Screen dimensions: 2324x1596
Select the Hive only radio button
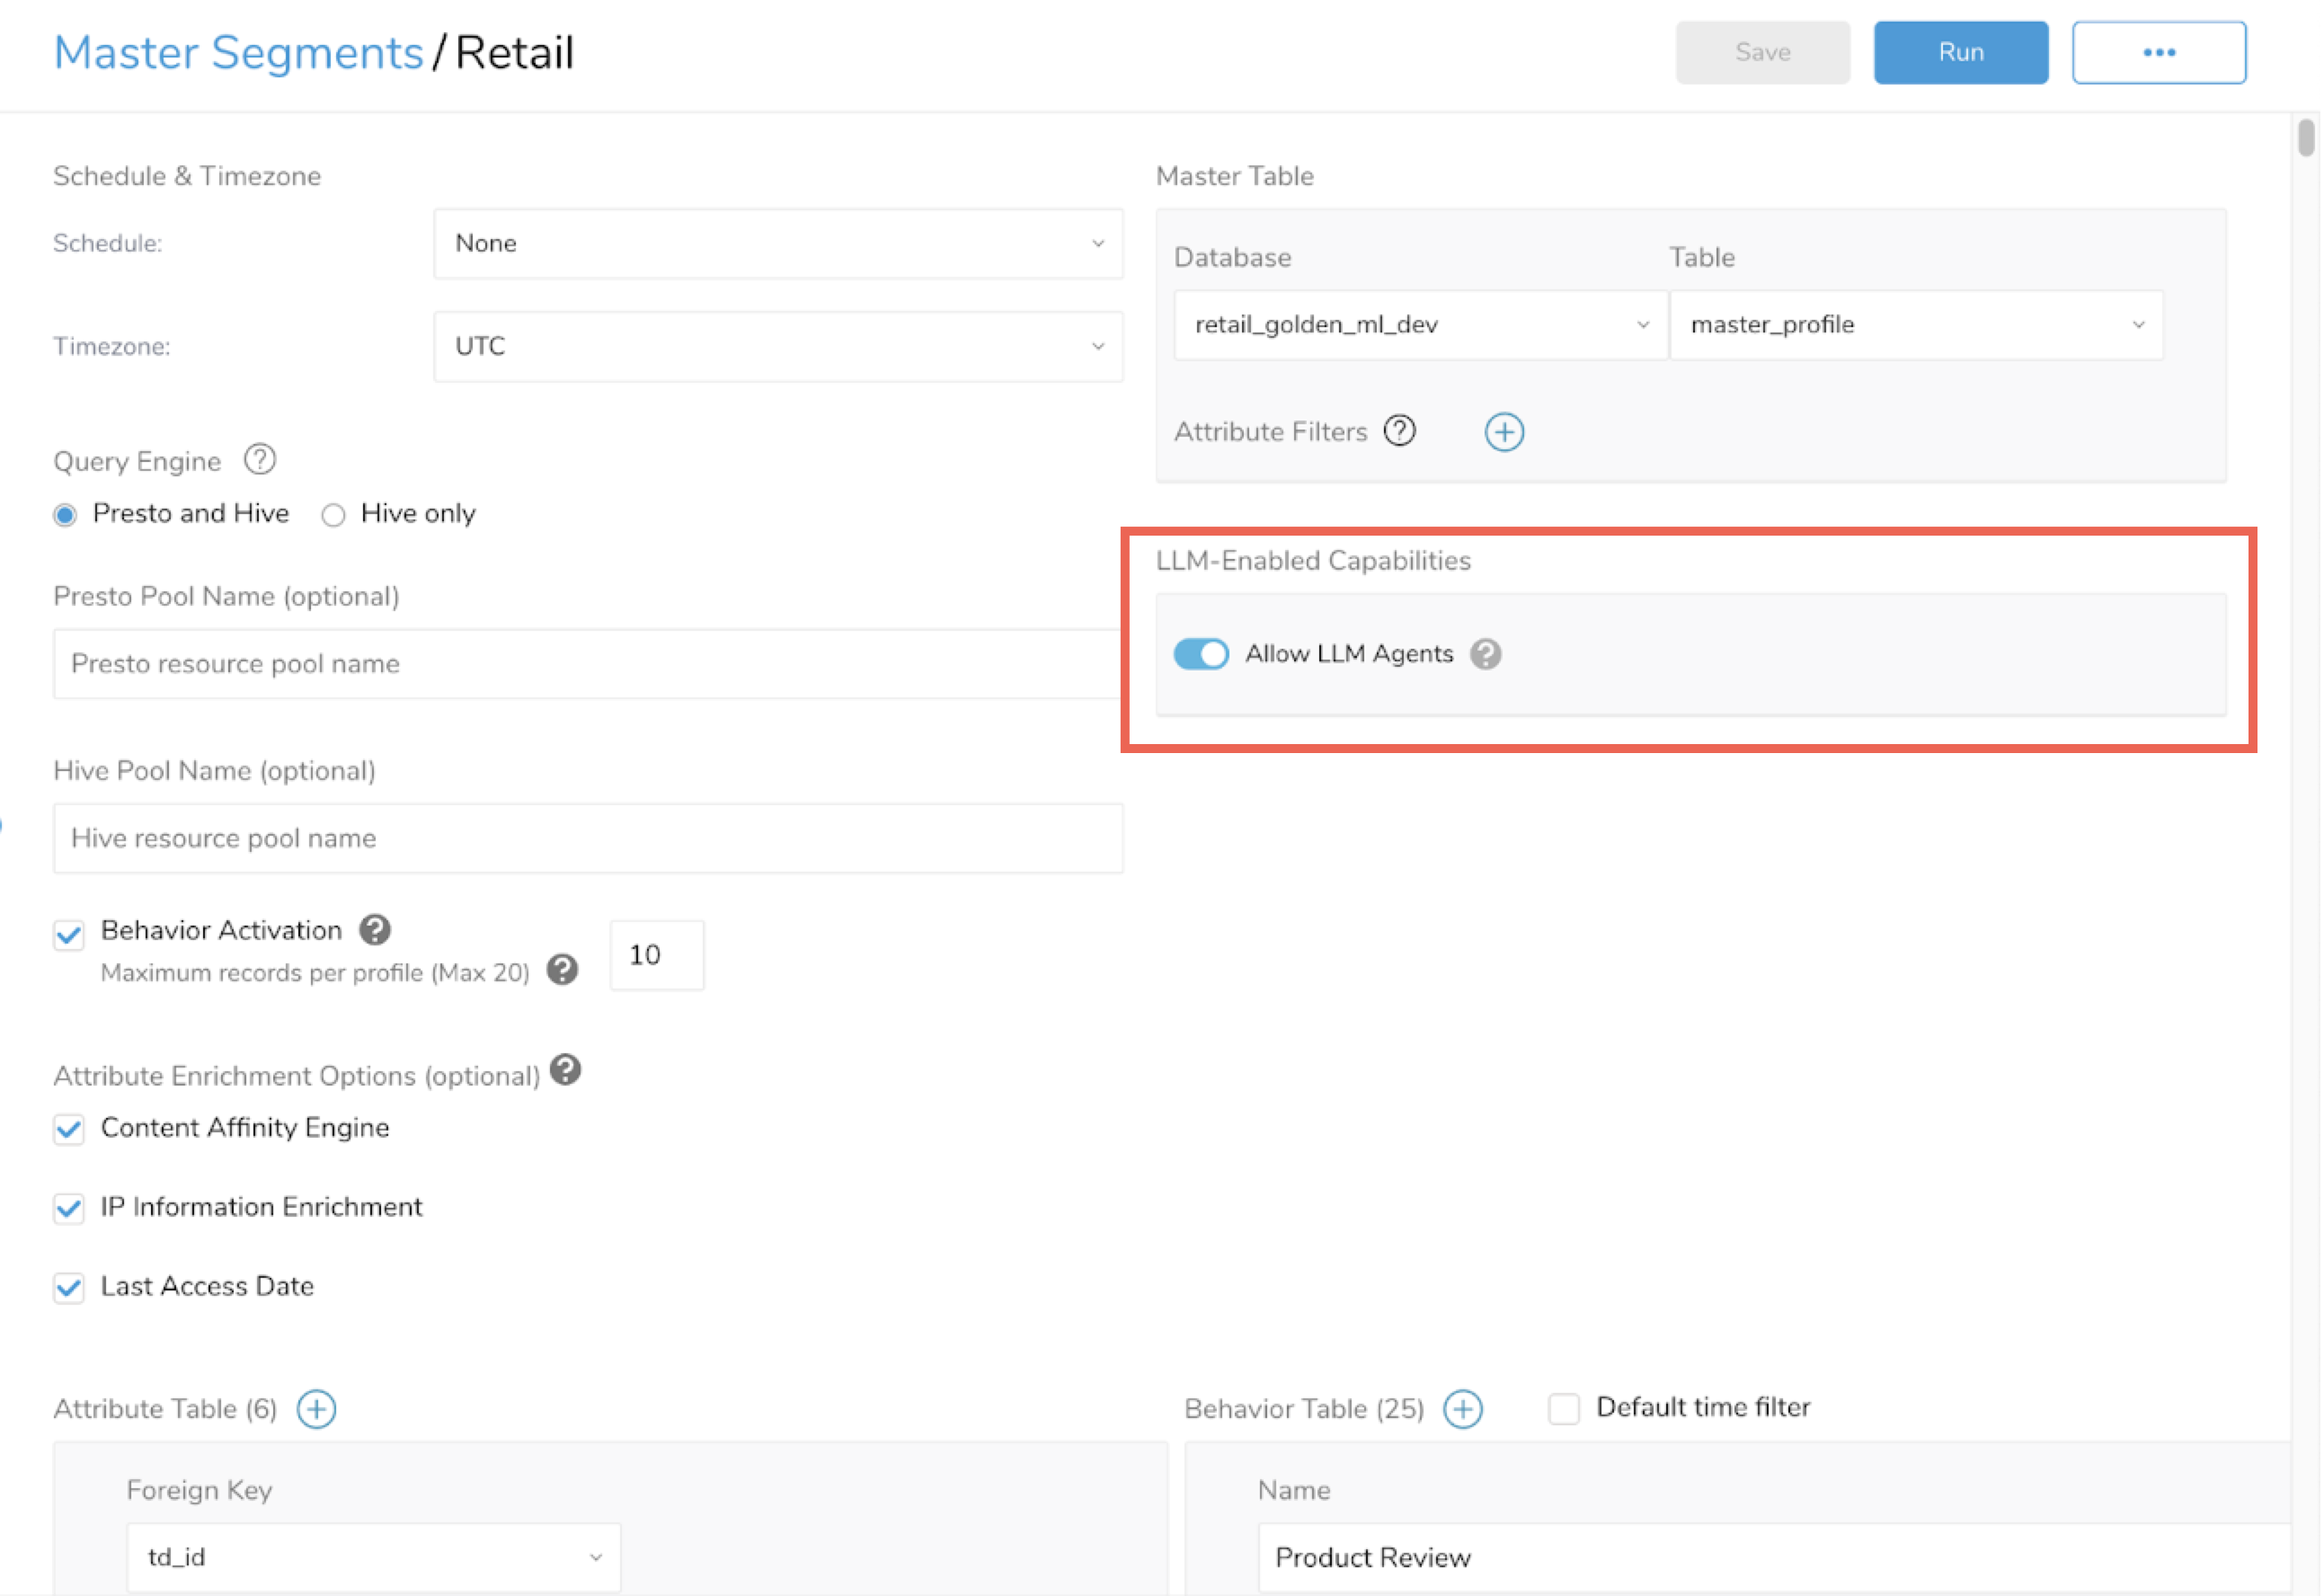[333, 515]
